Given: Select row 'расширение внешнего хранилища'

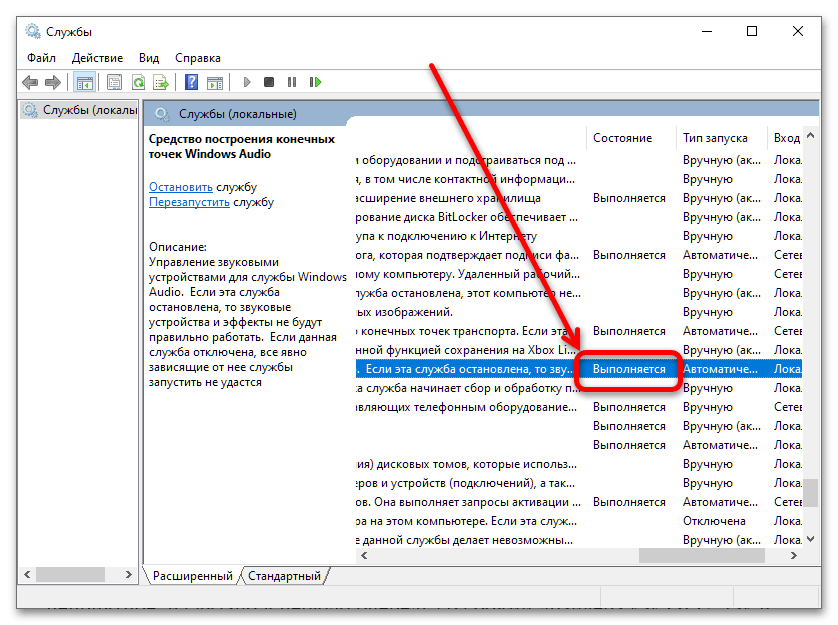Looking at the screenshot, I should 579,198.
